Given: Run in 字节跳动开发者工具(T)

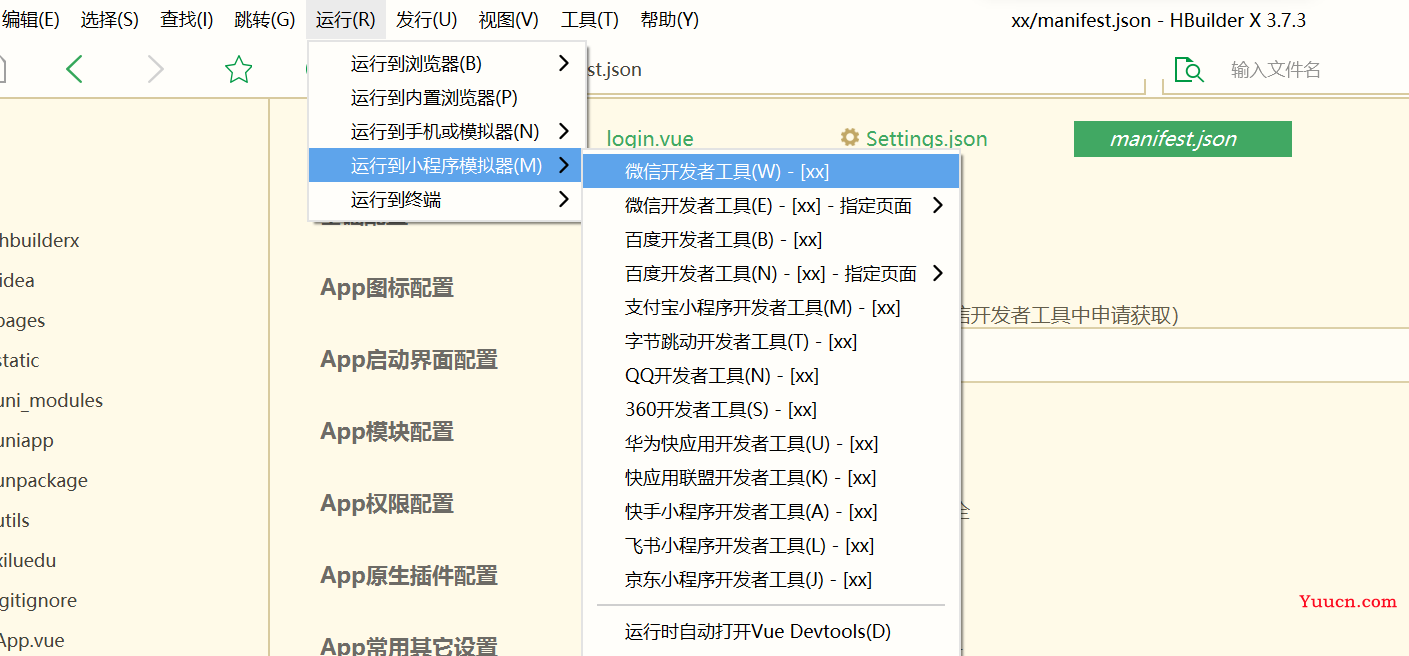Looking at the screenshot, I should [x=771, y=342].
